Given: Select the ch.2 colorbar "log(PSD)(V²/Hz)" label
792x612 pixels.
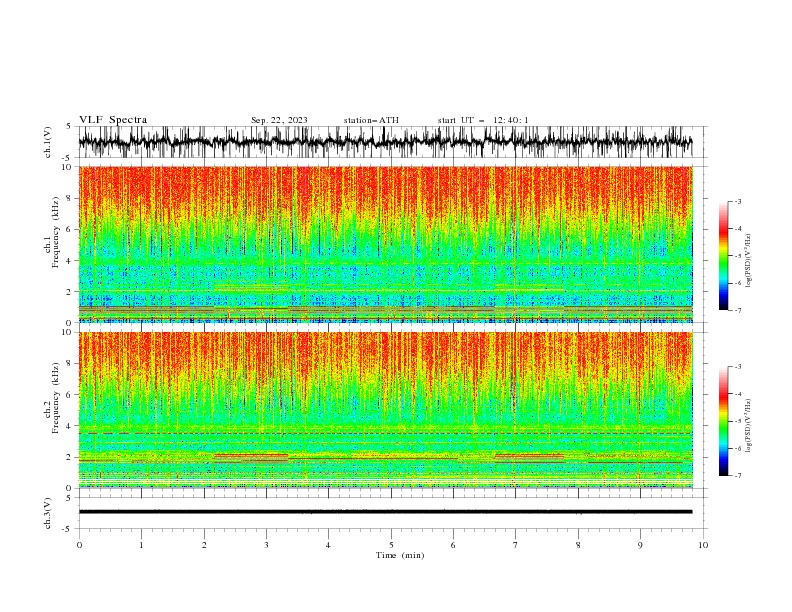Looking at the screenshot, I should point(748,426).
